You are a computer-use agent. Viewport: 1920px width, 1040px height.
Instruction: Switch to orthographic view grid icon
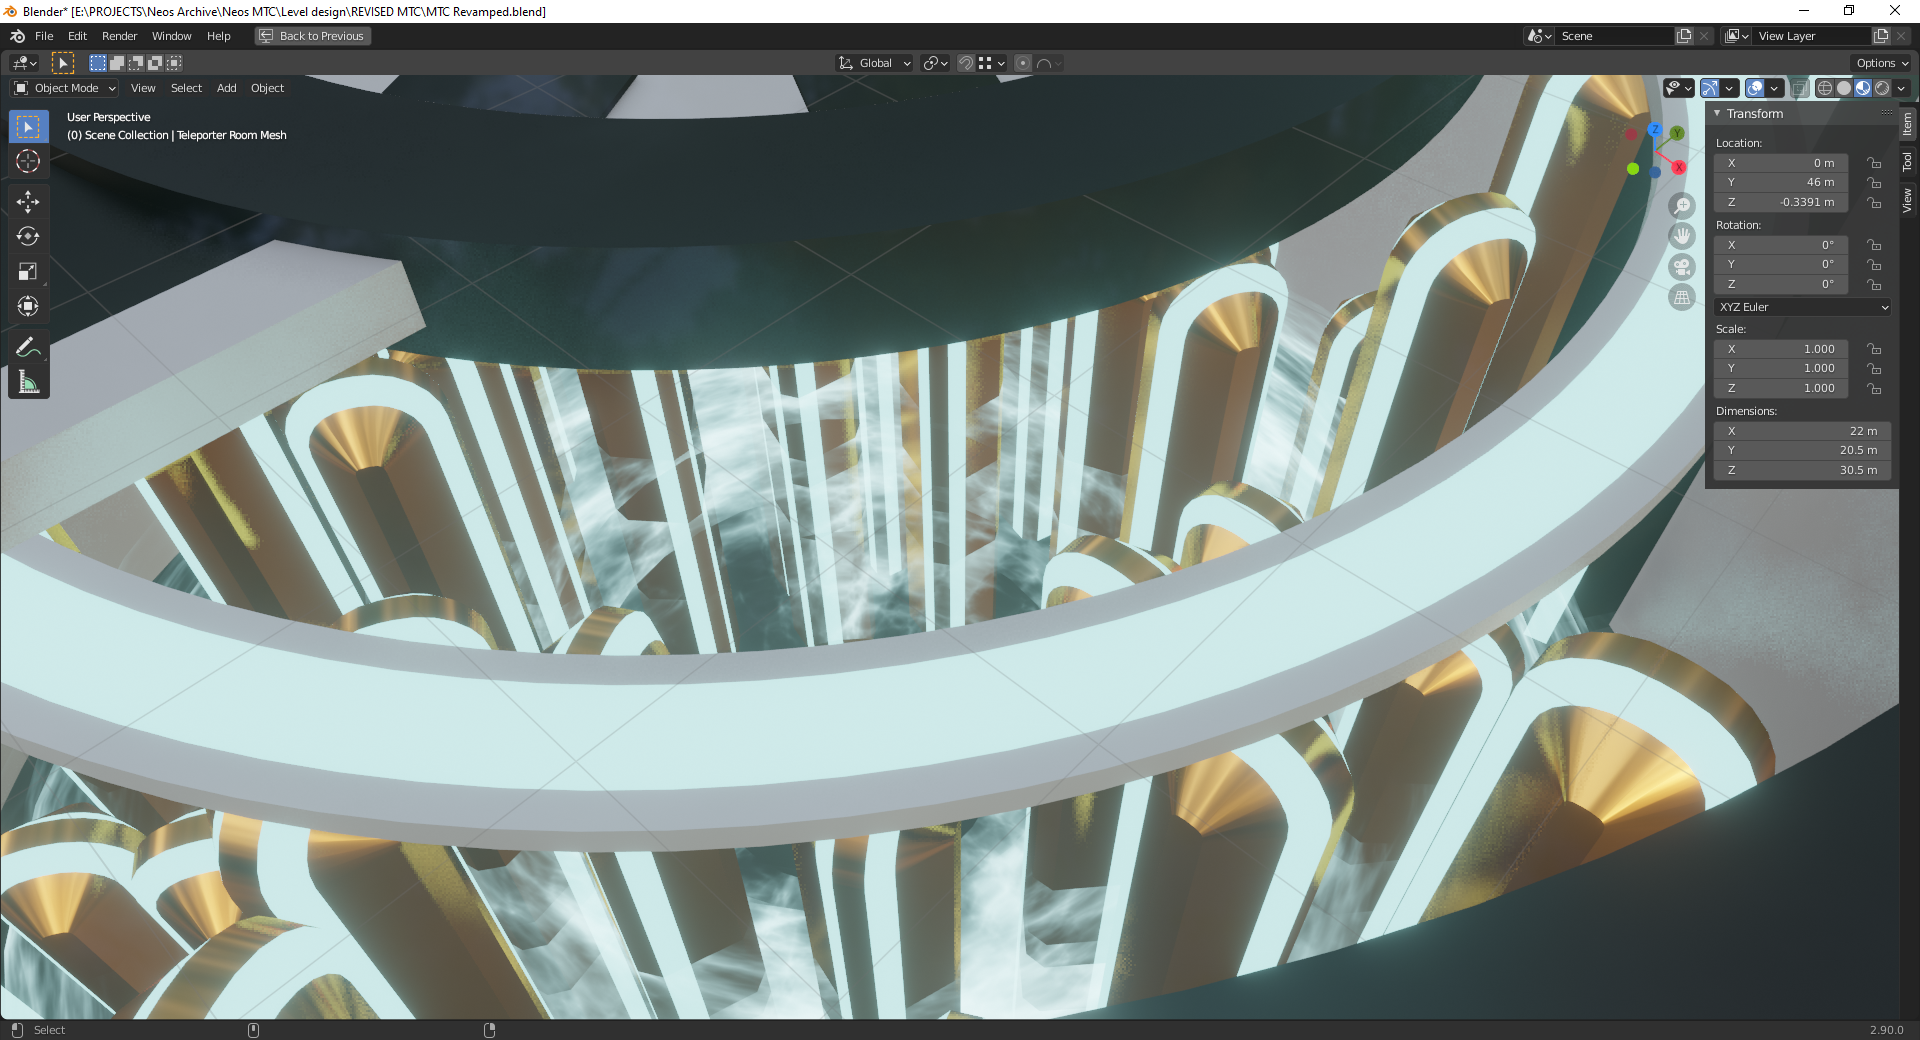[1682, 298]
